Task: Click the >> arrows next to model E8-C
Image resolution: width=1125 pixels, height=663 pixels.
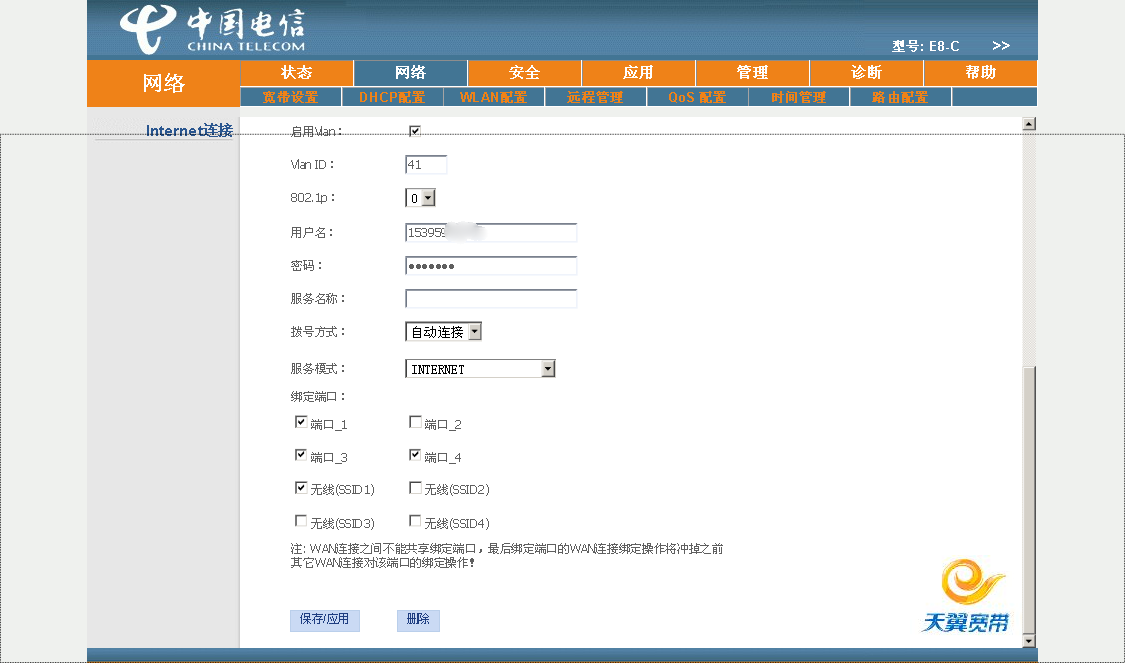Action: (1001, 46)
